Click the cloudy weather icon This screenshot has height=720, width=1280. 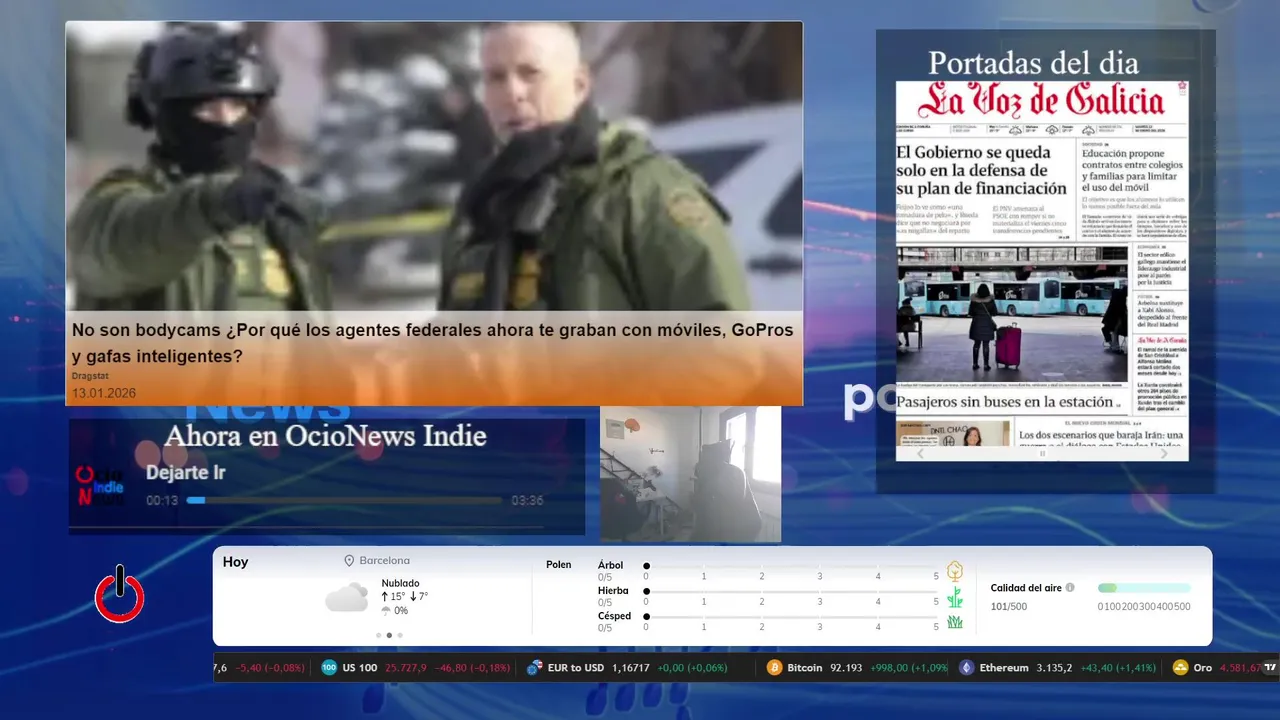tap(346, 598)
